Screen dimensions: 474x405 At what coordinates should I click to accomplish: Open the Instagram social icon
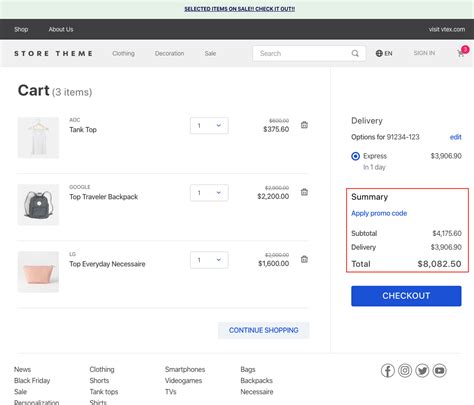(x=405, y=370)
